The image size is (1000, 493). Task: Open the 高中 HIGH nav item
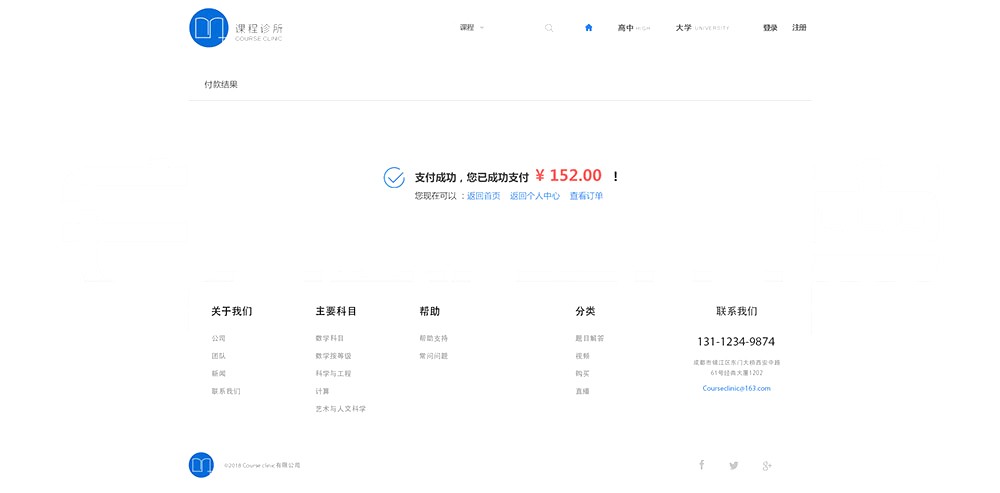[x=633, y=28]
